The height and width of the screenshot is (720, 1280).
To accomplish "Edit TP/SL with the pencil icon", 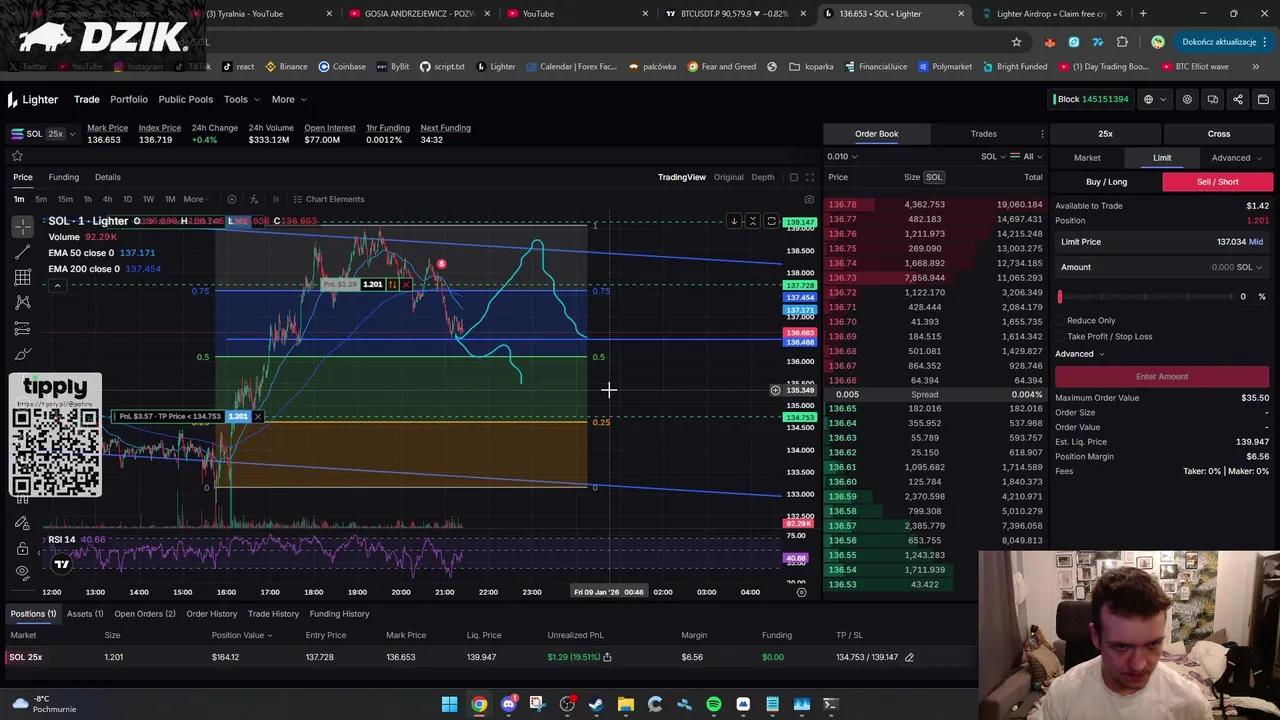I will pos(909,657).
